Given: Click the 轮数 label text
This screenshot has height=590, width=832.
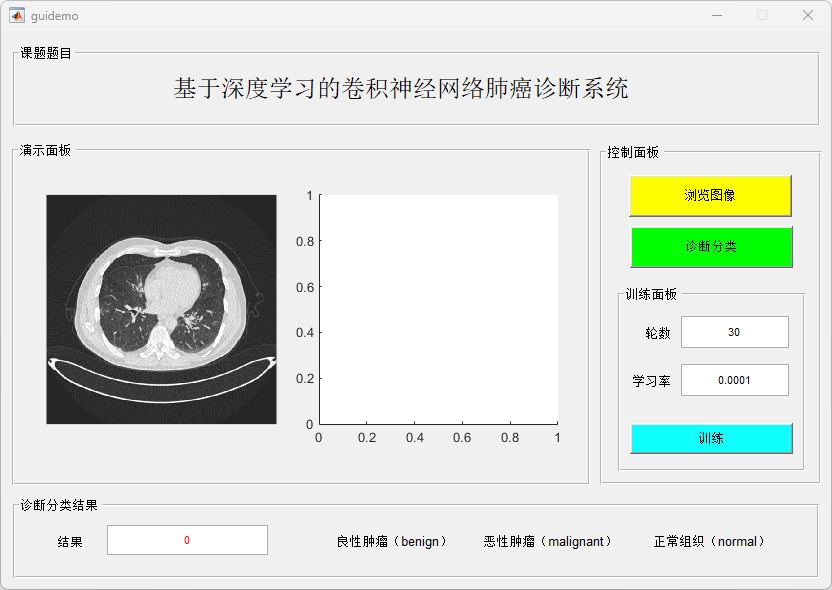Looking at the screenshot, I should pos(658,333).
